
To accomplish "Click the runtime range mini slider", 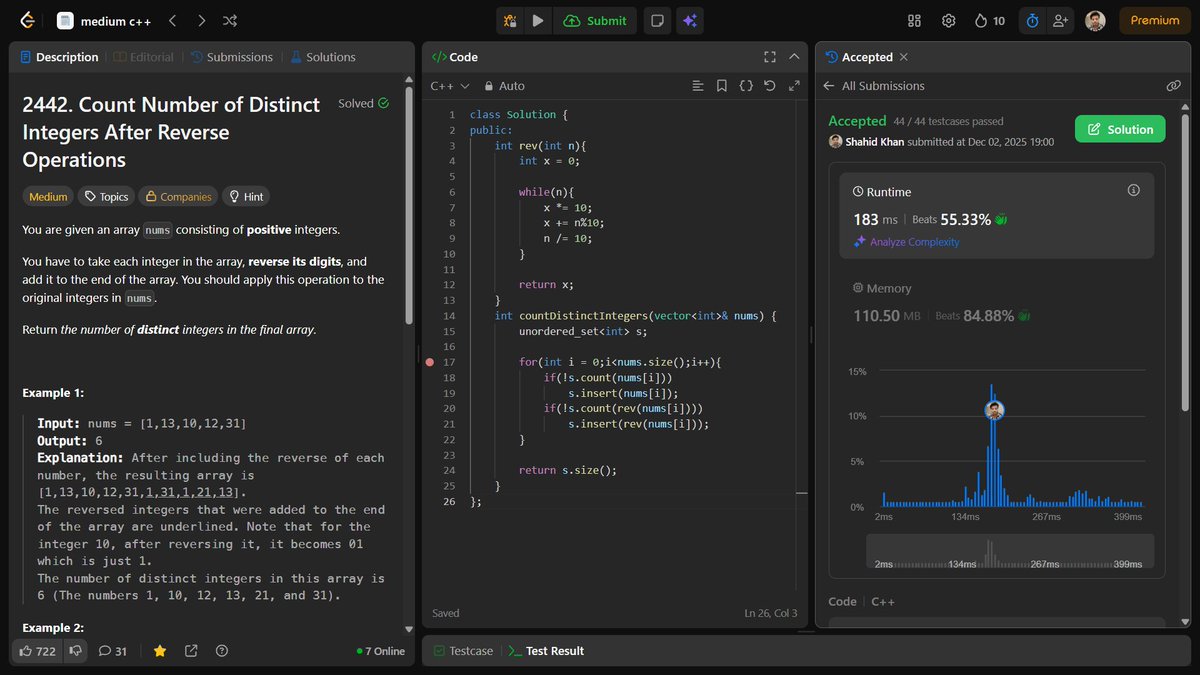I will 1009,552.
